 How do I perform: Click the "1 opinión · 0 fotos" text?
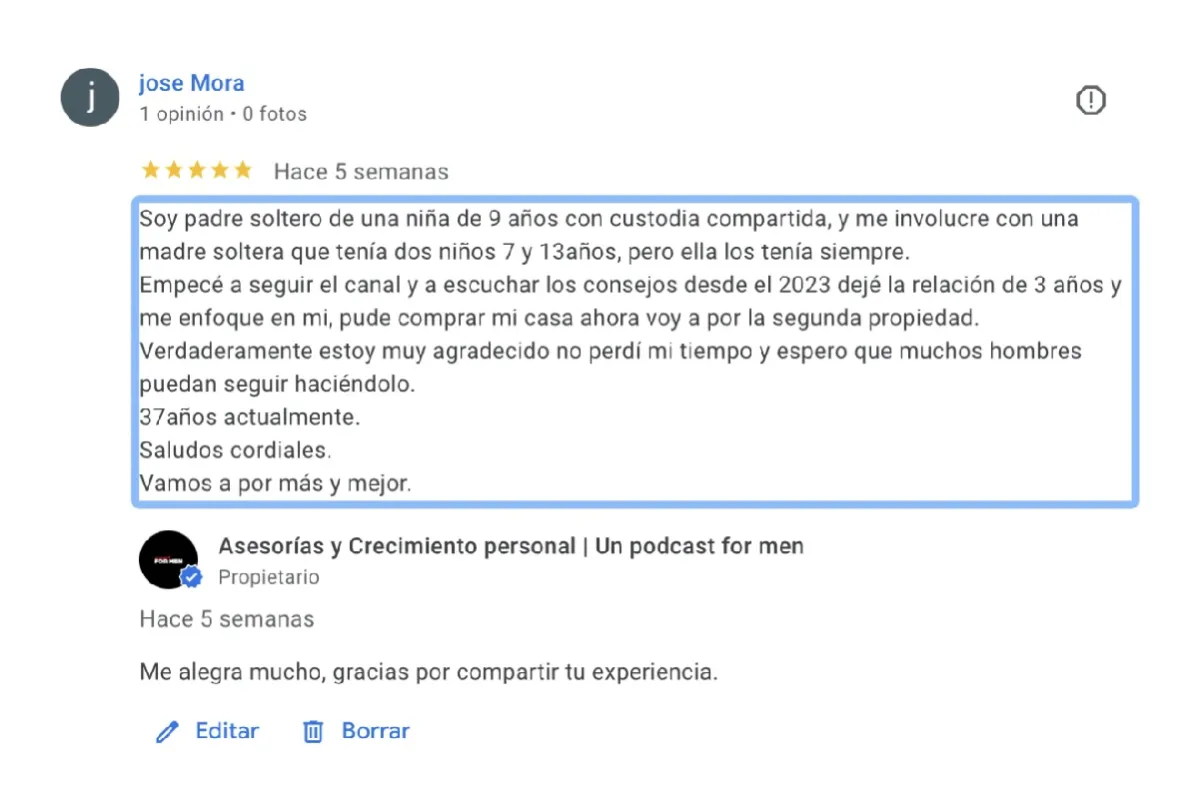[x=223, y=114]
